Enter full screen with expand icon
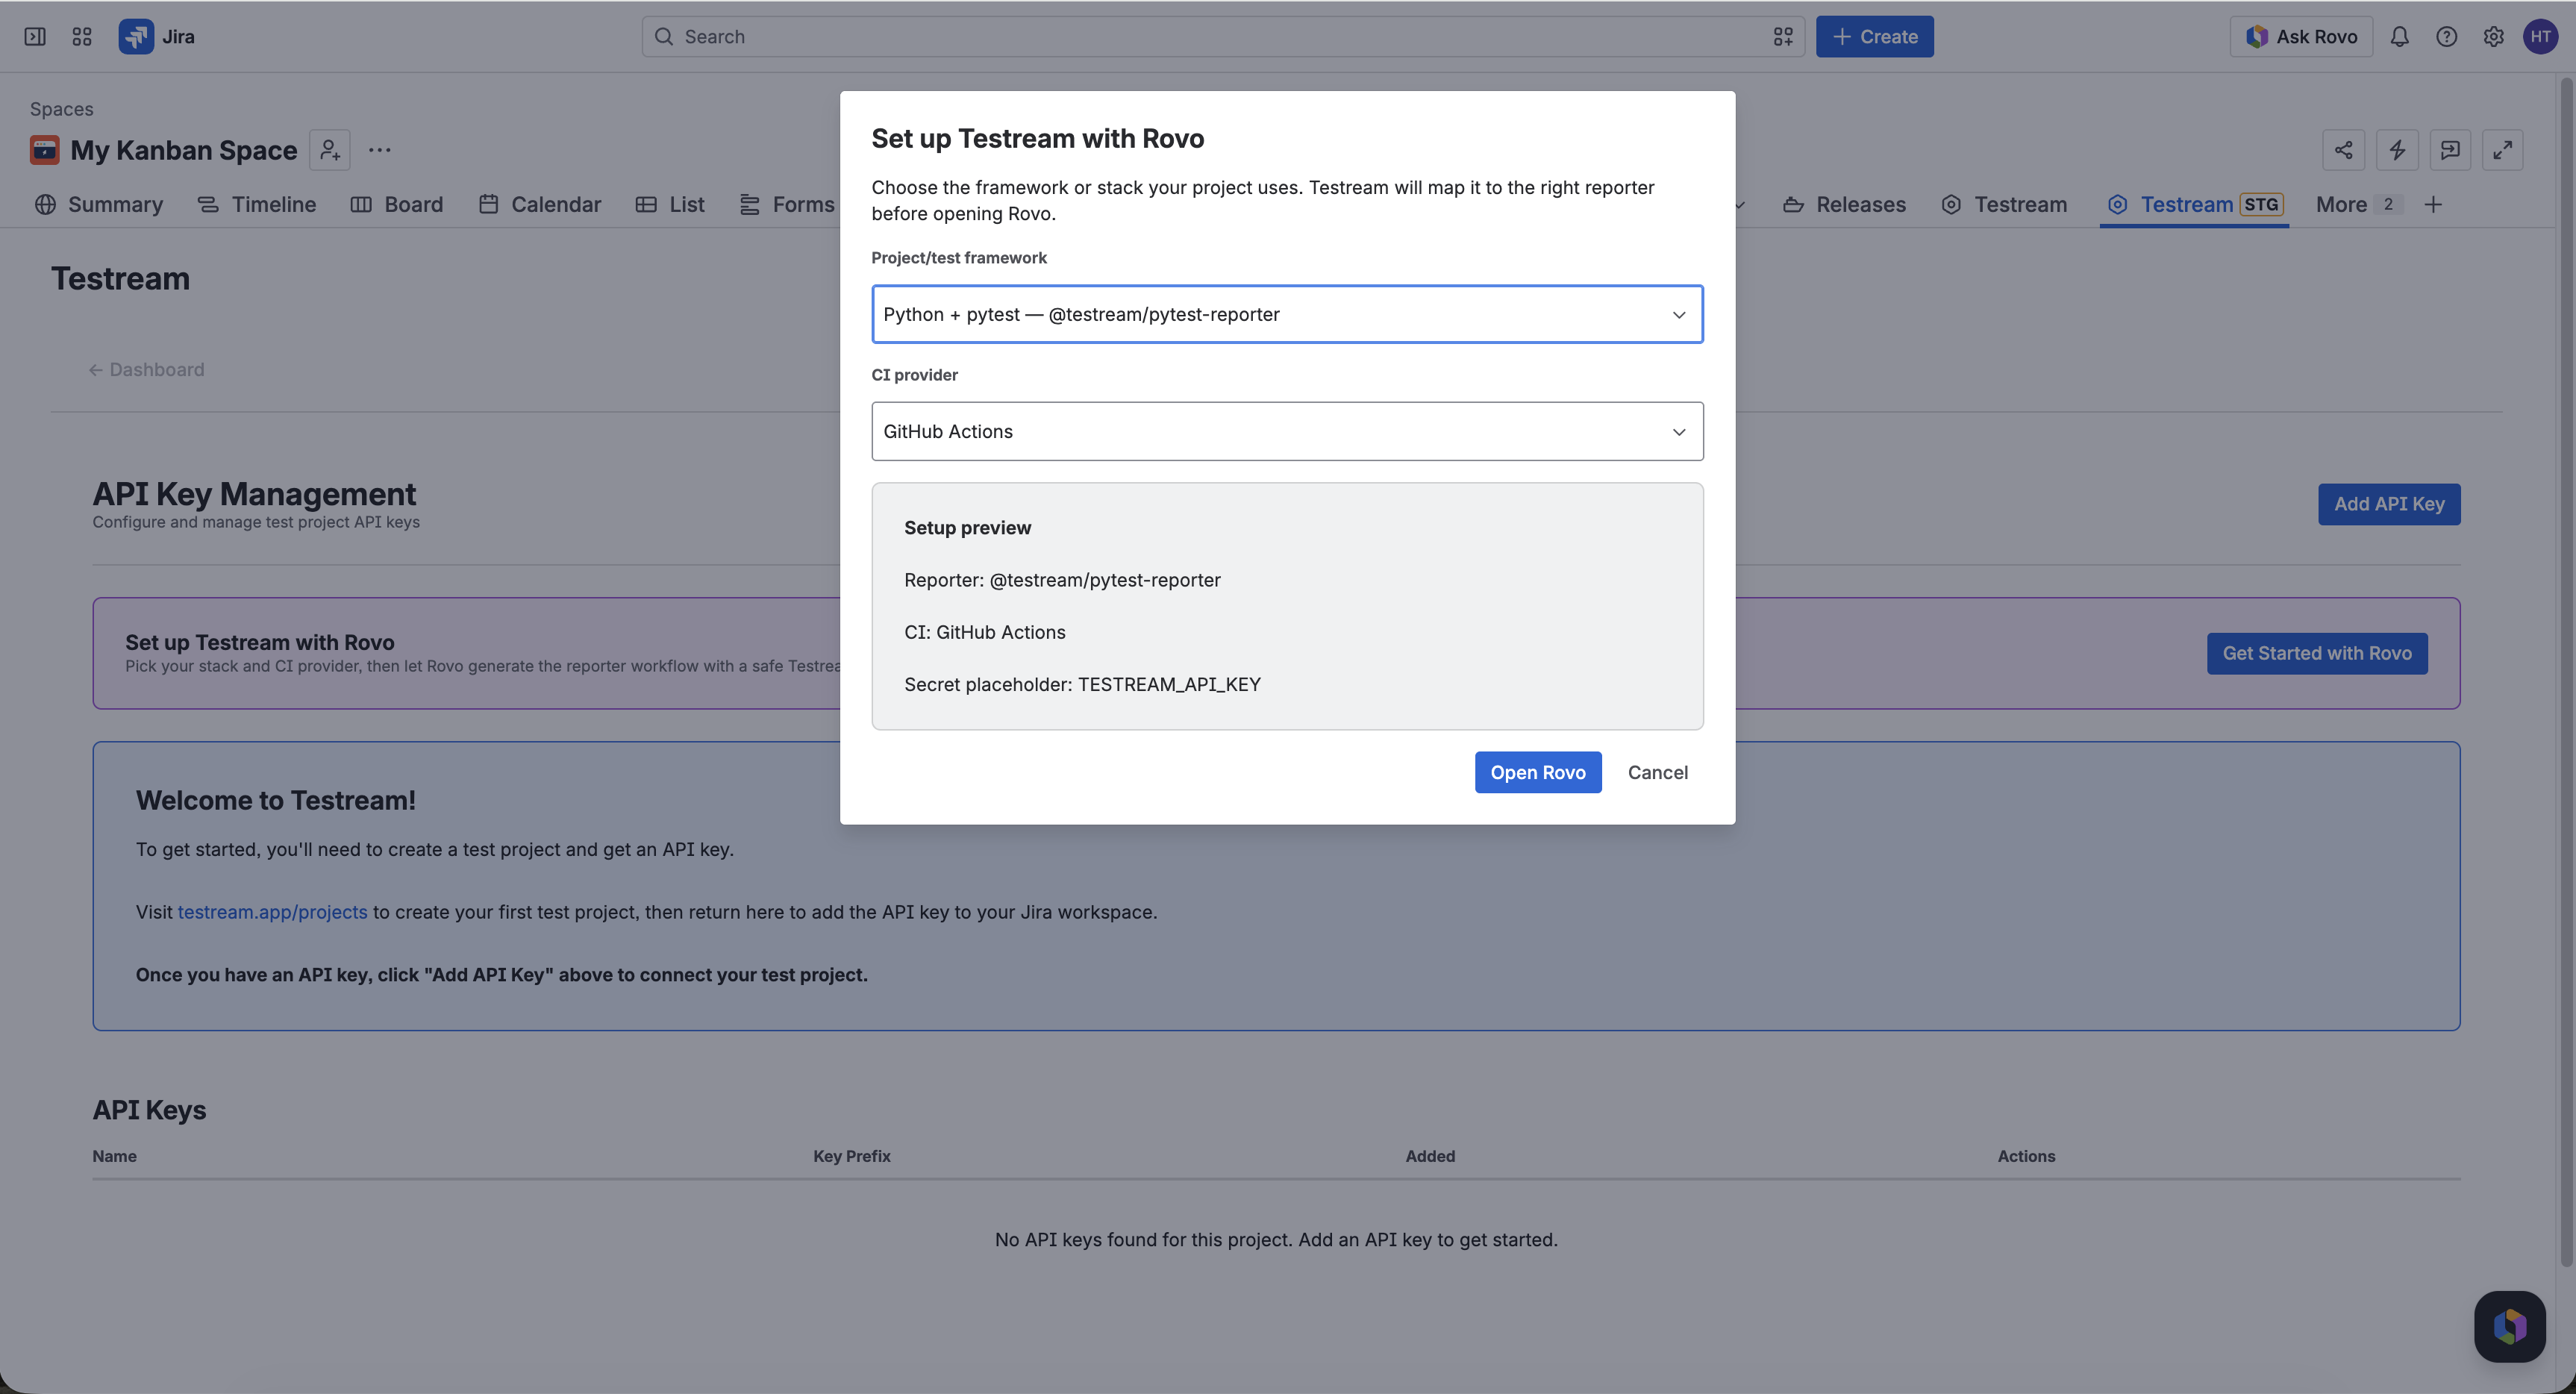 [x=2502, y=150]
